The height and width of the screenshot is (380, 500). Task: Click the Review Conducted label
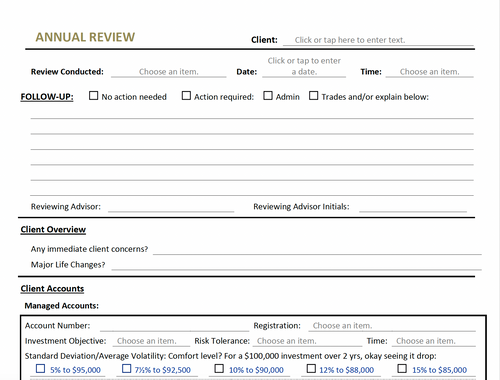[x=67, y=72]
